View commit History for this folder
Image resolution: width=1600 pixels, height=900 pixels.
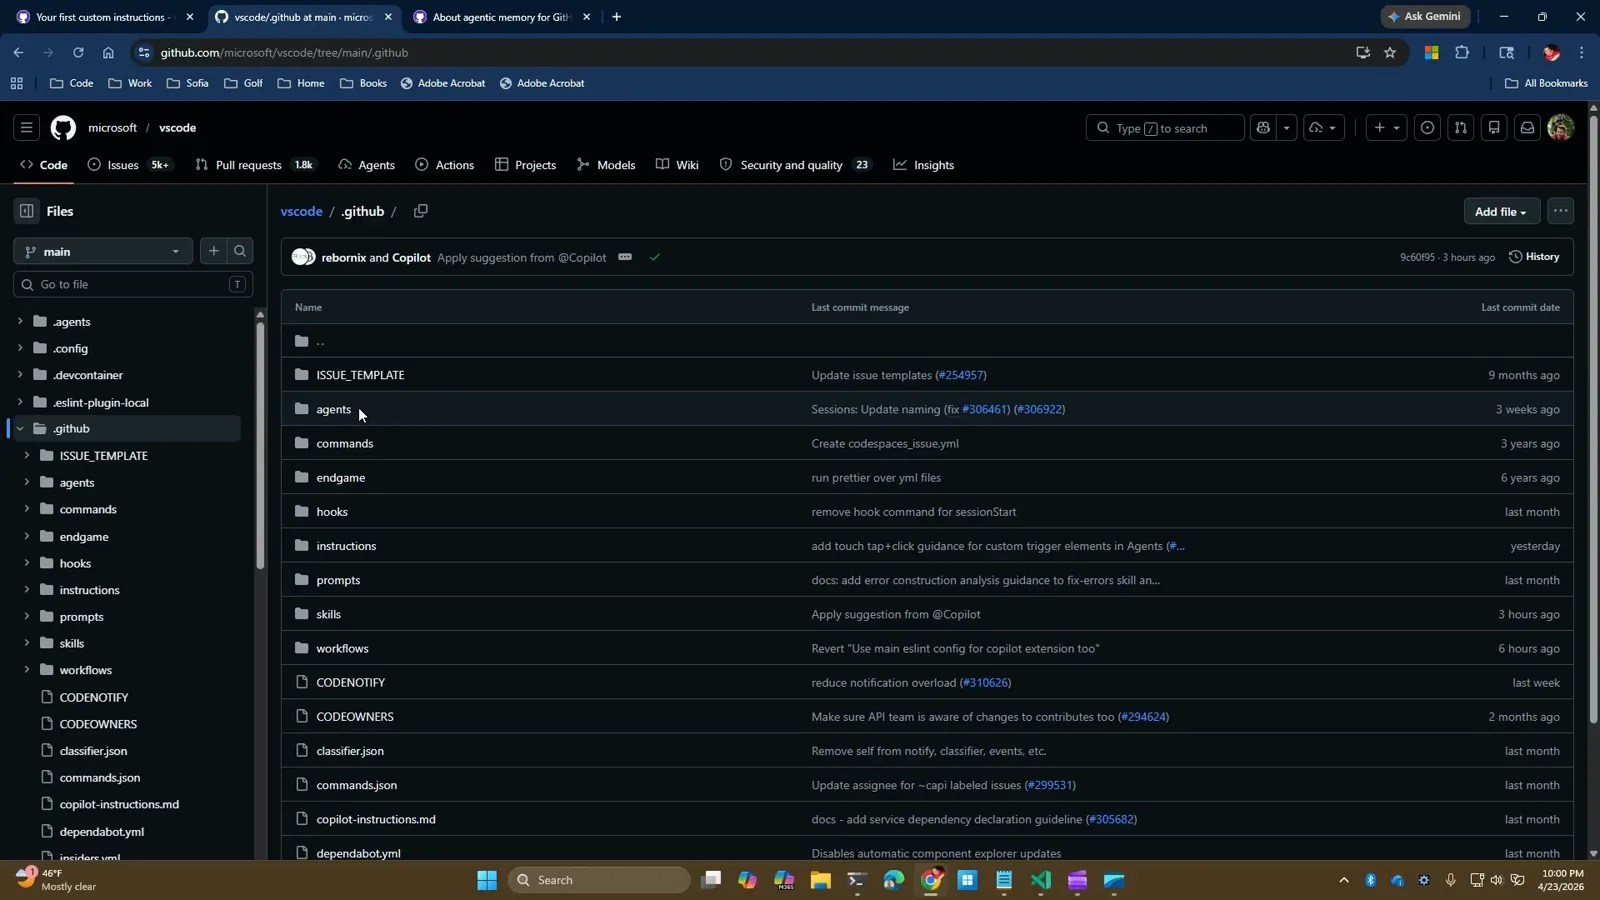(x=1534, y=257)
